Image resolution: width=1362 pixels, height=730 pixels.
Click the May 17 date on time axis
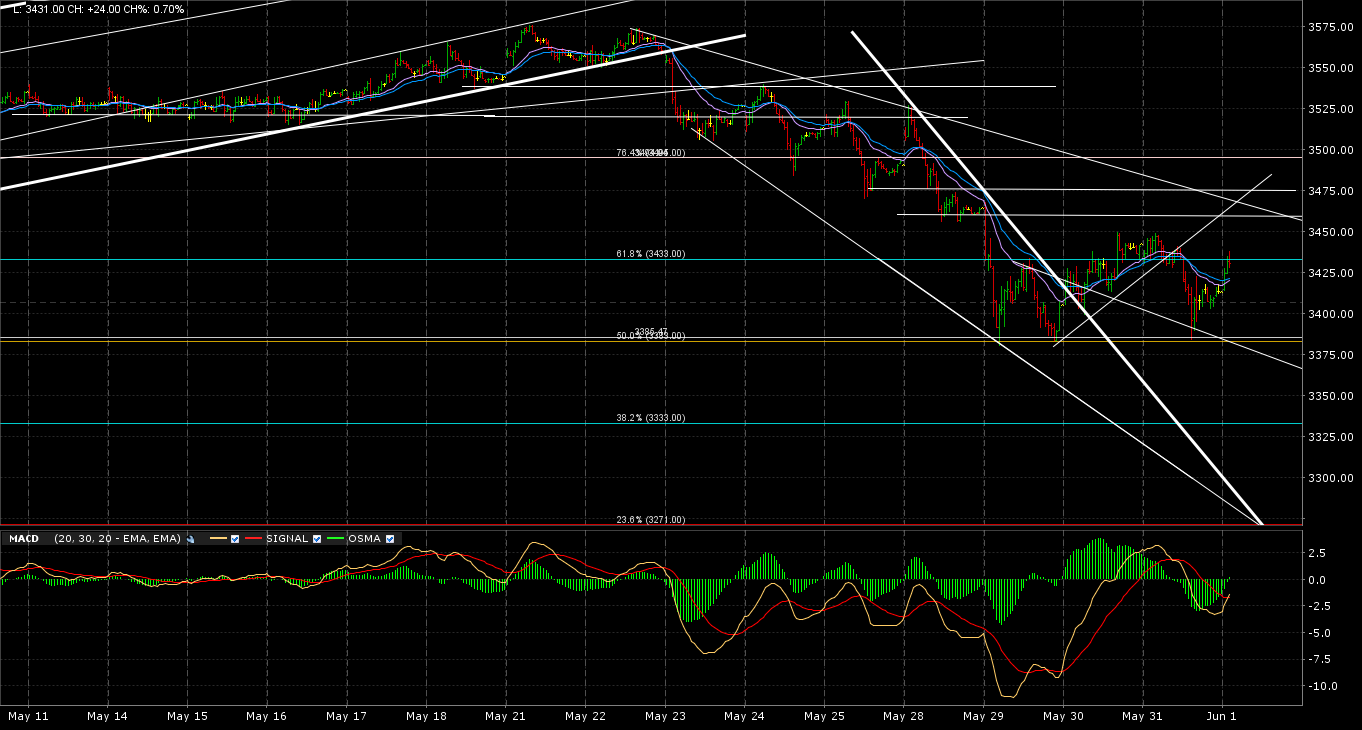click(344, 717)
